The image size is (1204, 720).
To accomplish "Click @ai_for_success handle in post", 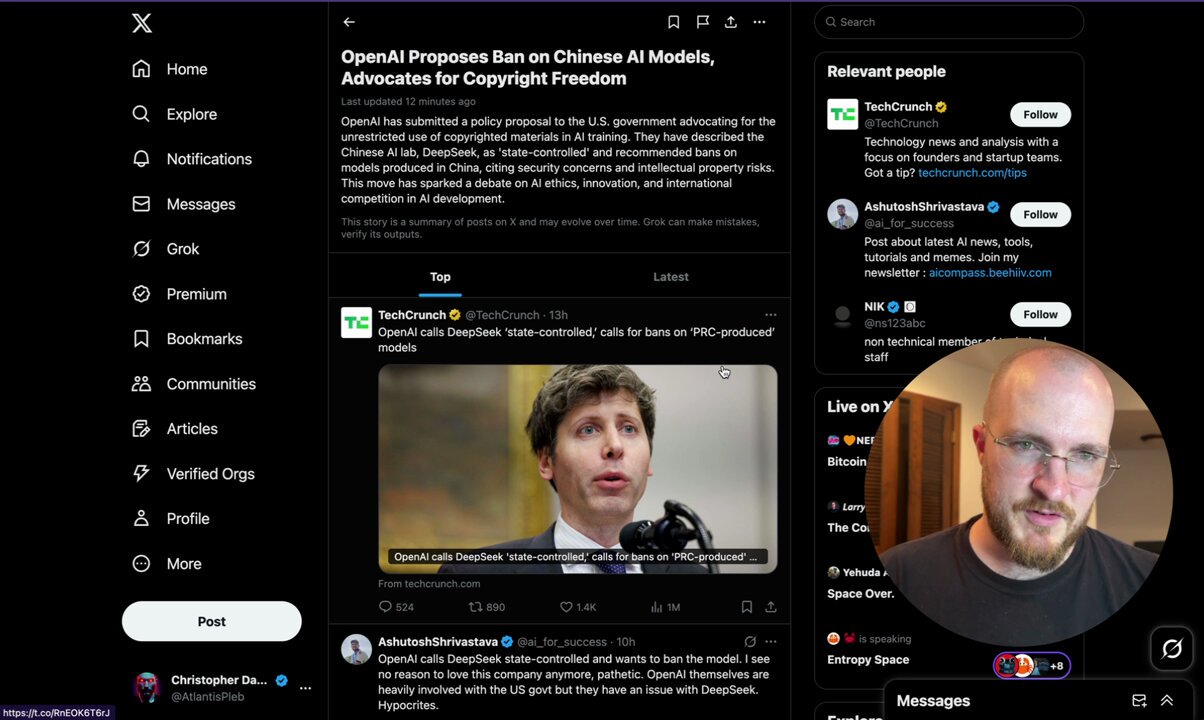I will (x=562, y=642).
